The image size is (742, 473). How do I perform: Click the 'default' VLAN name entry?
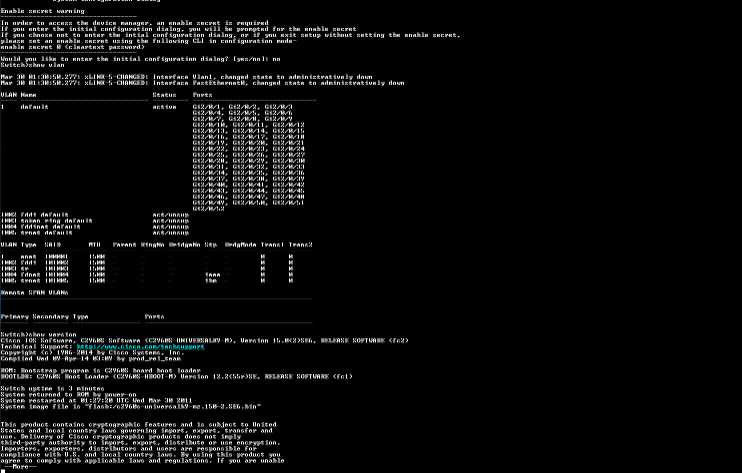pyautogui.click(x=34, y=107)
